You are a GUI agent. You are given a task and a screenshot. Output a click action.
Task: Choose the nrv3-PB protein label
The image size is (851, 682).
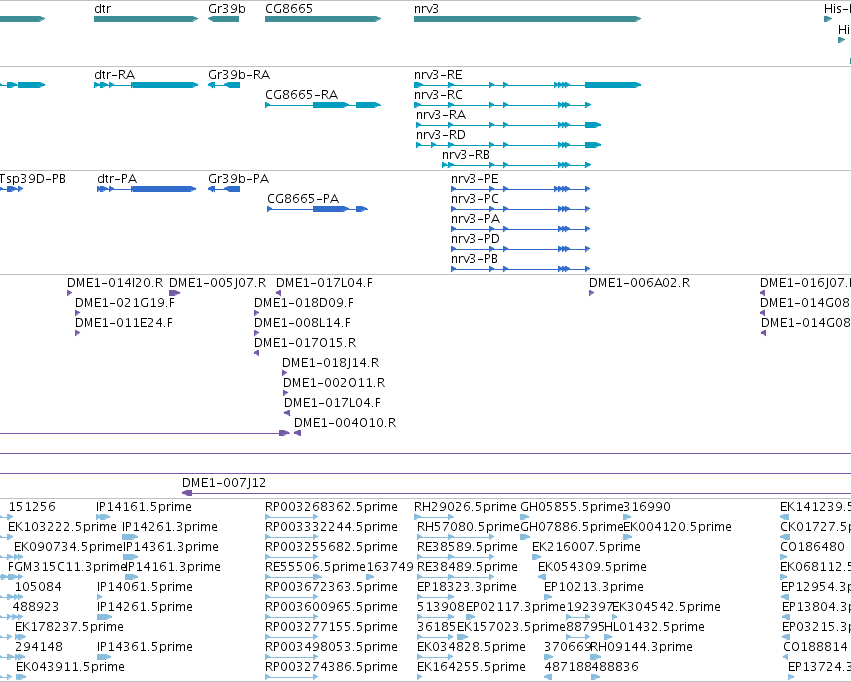[x=474, y=259]
